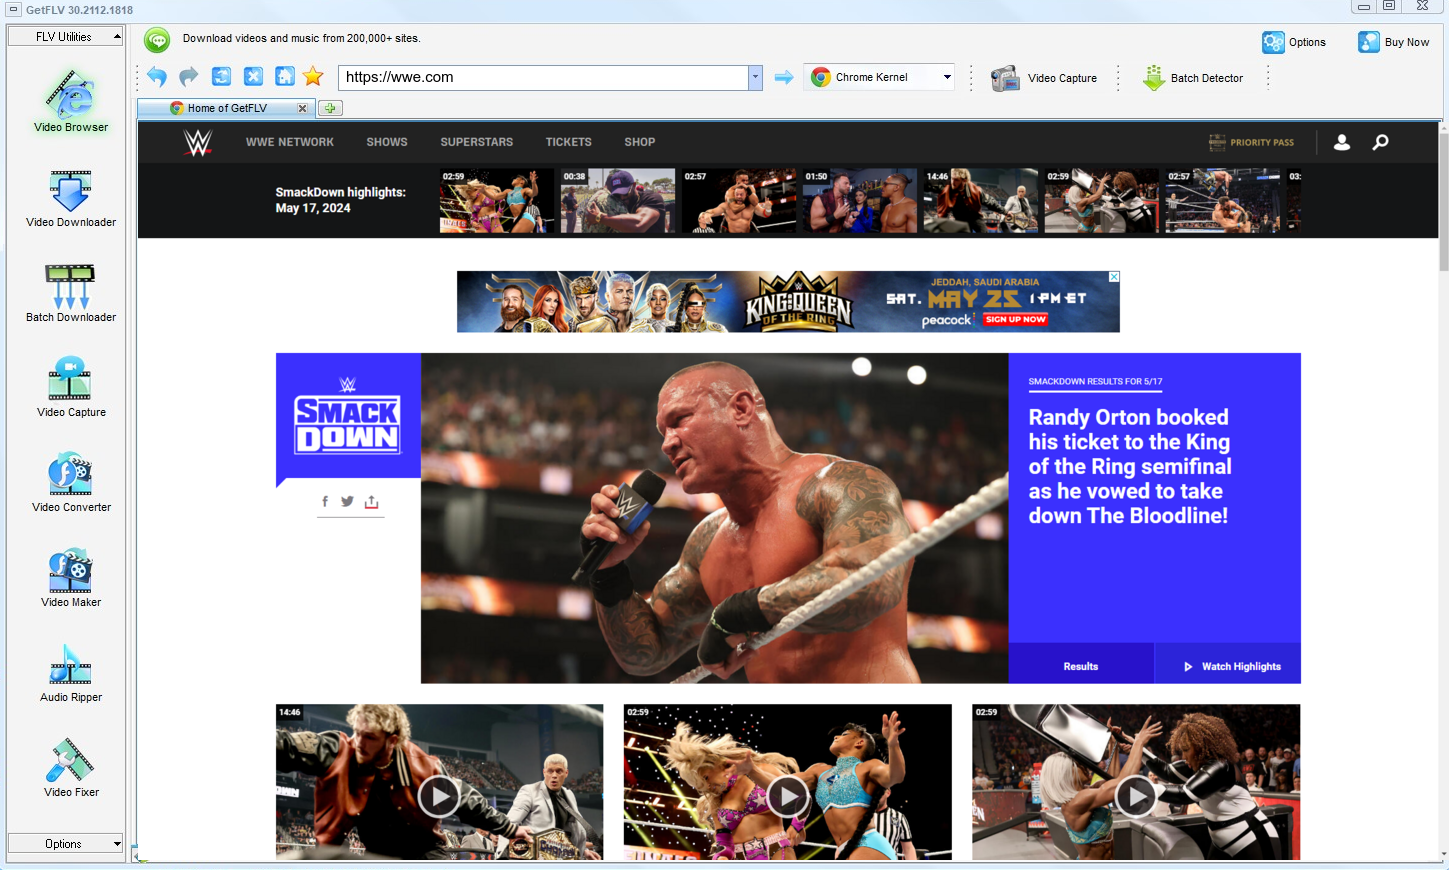Share the SmackDown article on Facebook
The image size is (1449, 870).
[325, 502]
